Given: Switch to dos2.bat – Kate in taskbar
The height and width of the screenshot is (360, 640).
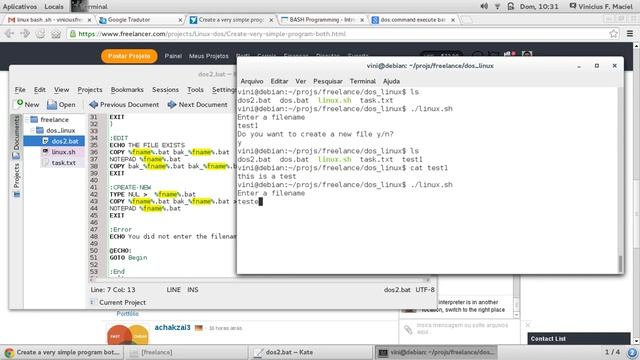Looking at the screenshot, I should tap(310, 352).
